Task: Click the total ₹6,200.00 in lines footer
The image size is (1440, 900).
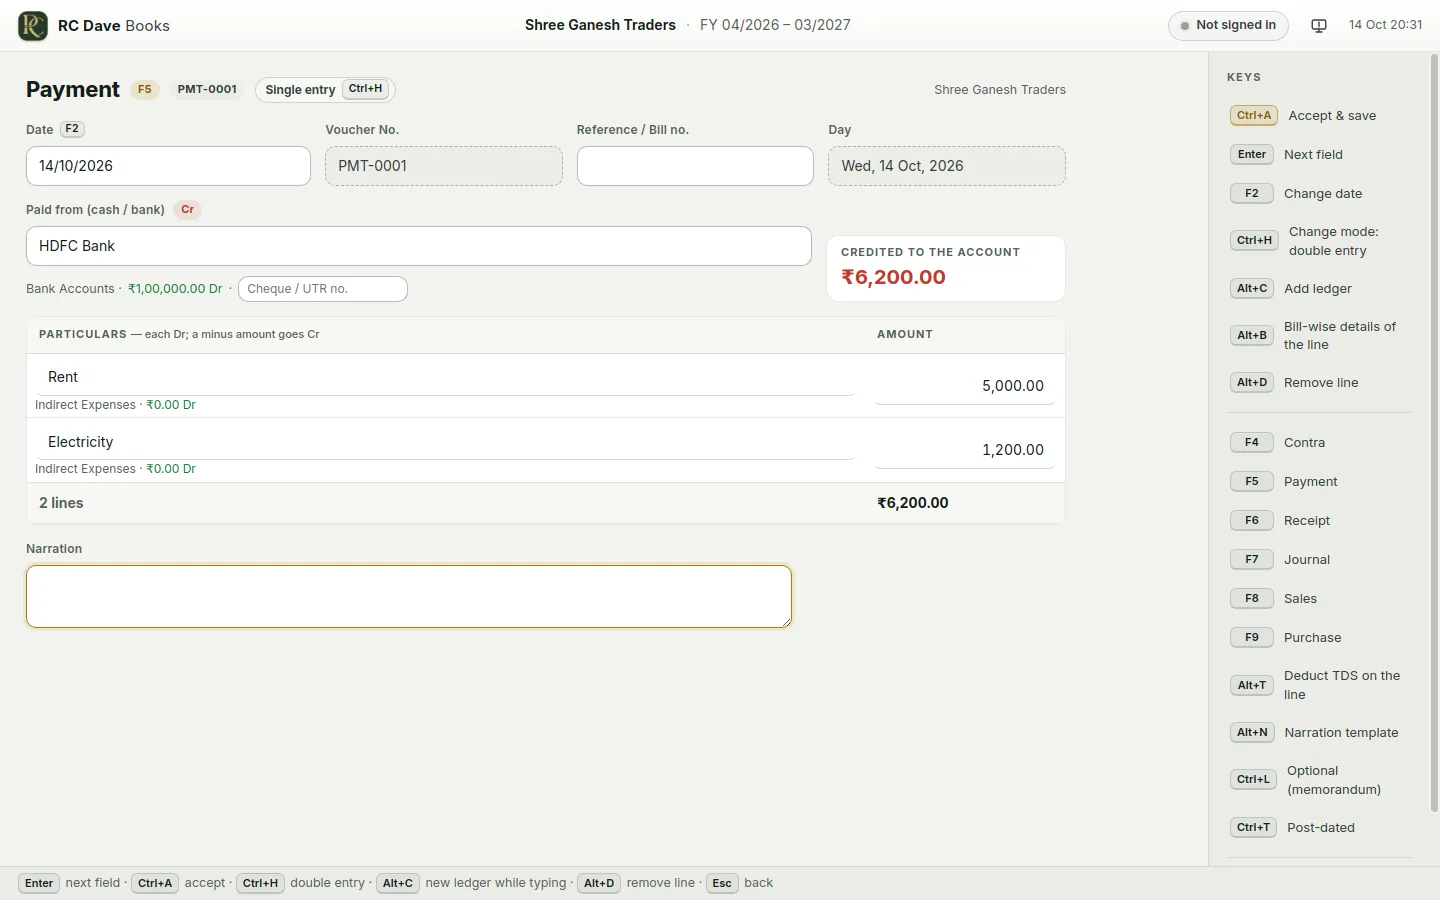Action: pyautogui.click(x=913, y=503)
